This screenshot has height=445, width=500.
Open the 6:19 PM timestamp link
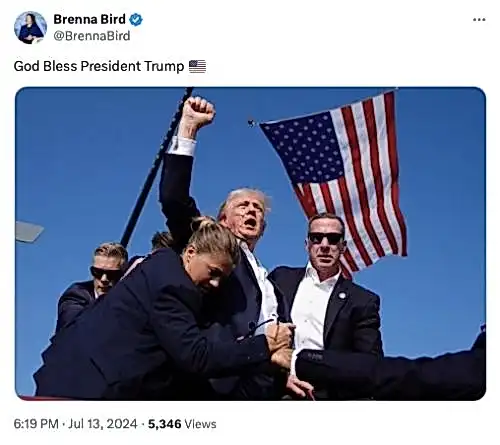[36, 424]
